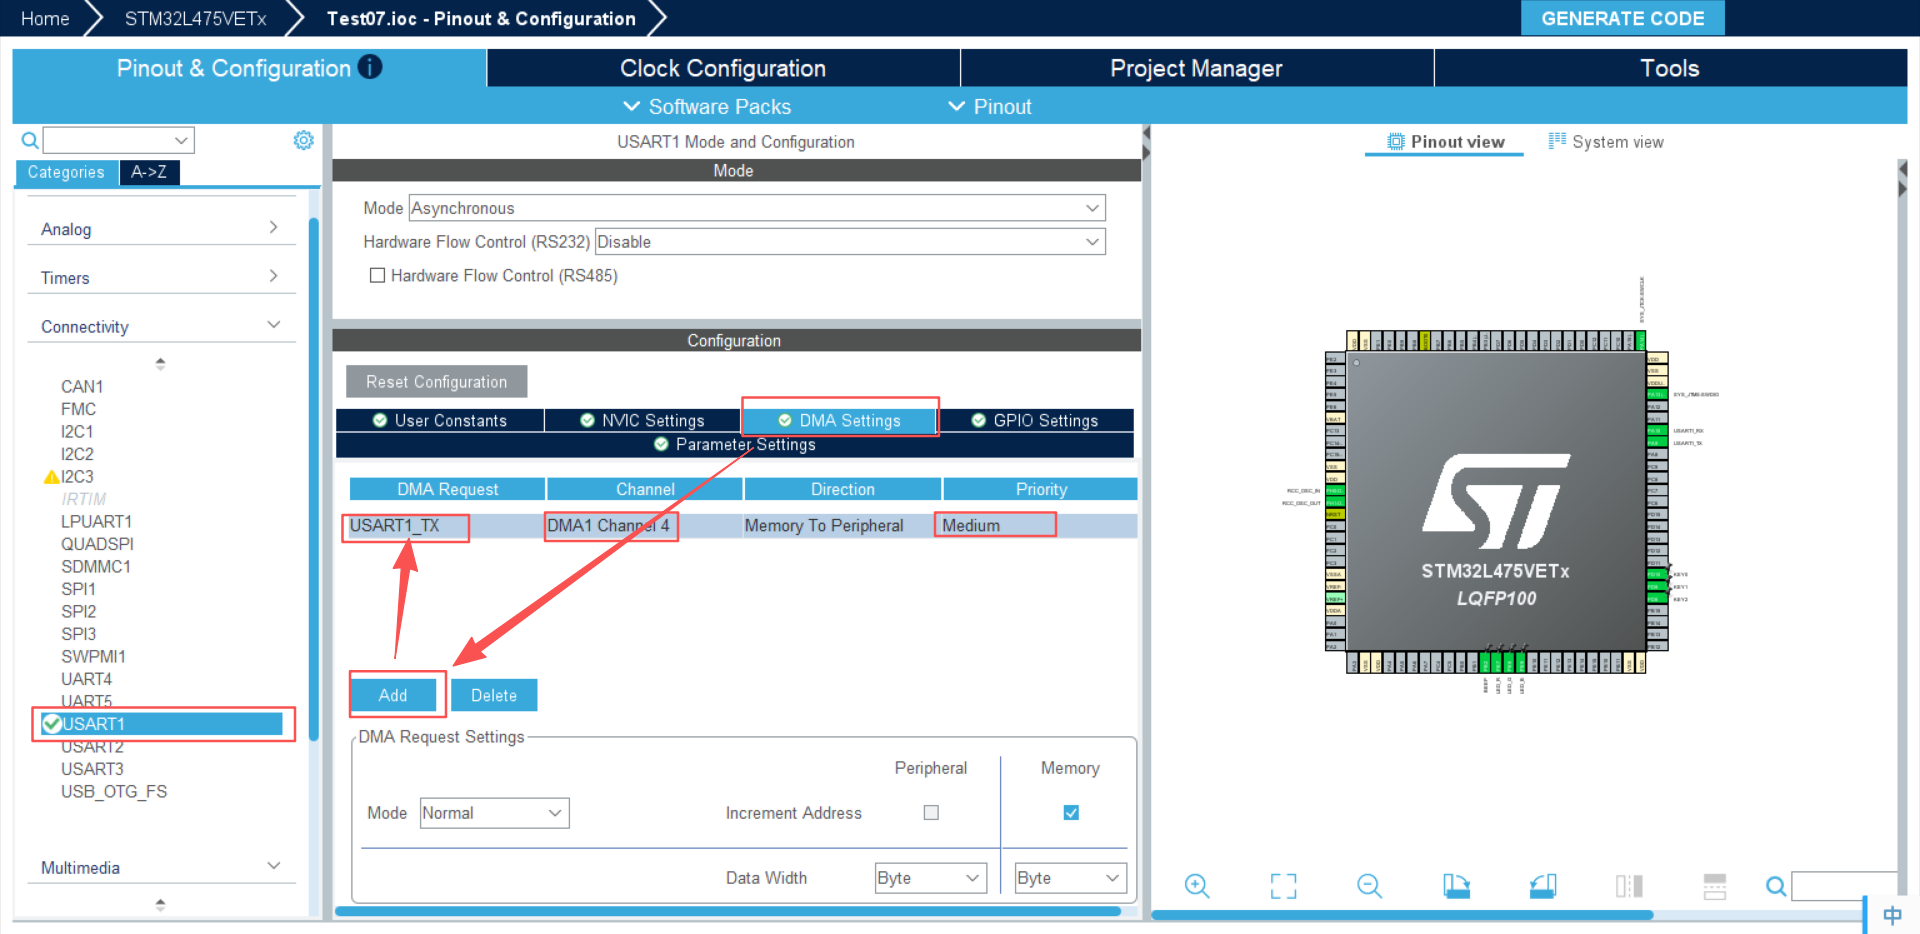Viewport: 1920px width, 934px height.
Task: Expand the Analog category
Action: (x=160, y=229)
